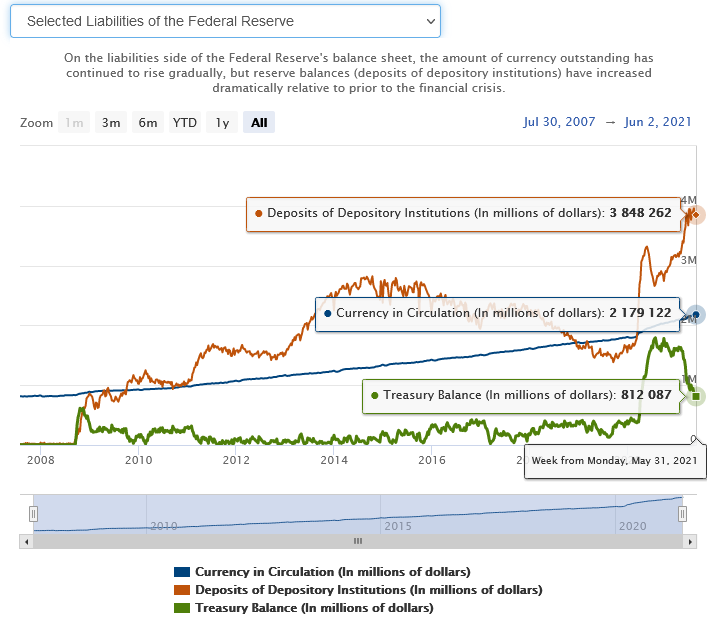Toggle Treasury Balance legend series
Image resolution: width=727 pixels, height=626 pixels.
(x=304, y=608)
